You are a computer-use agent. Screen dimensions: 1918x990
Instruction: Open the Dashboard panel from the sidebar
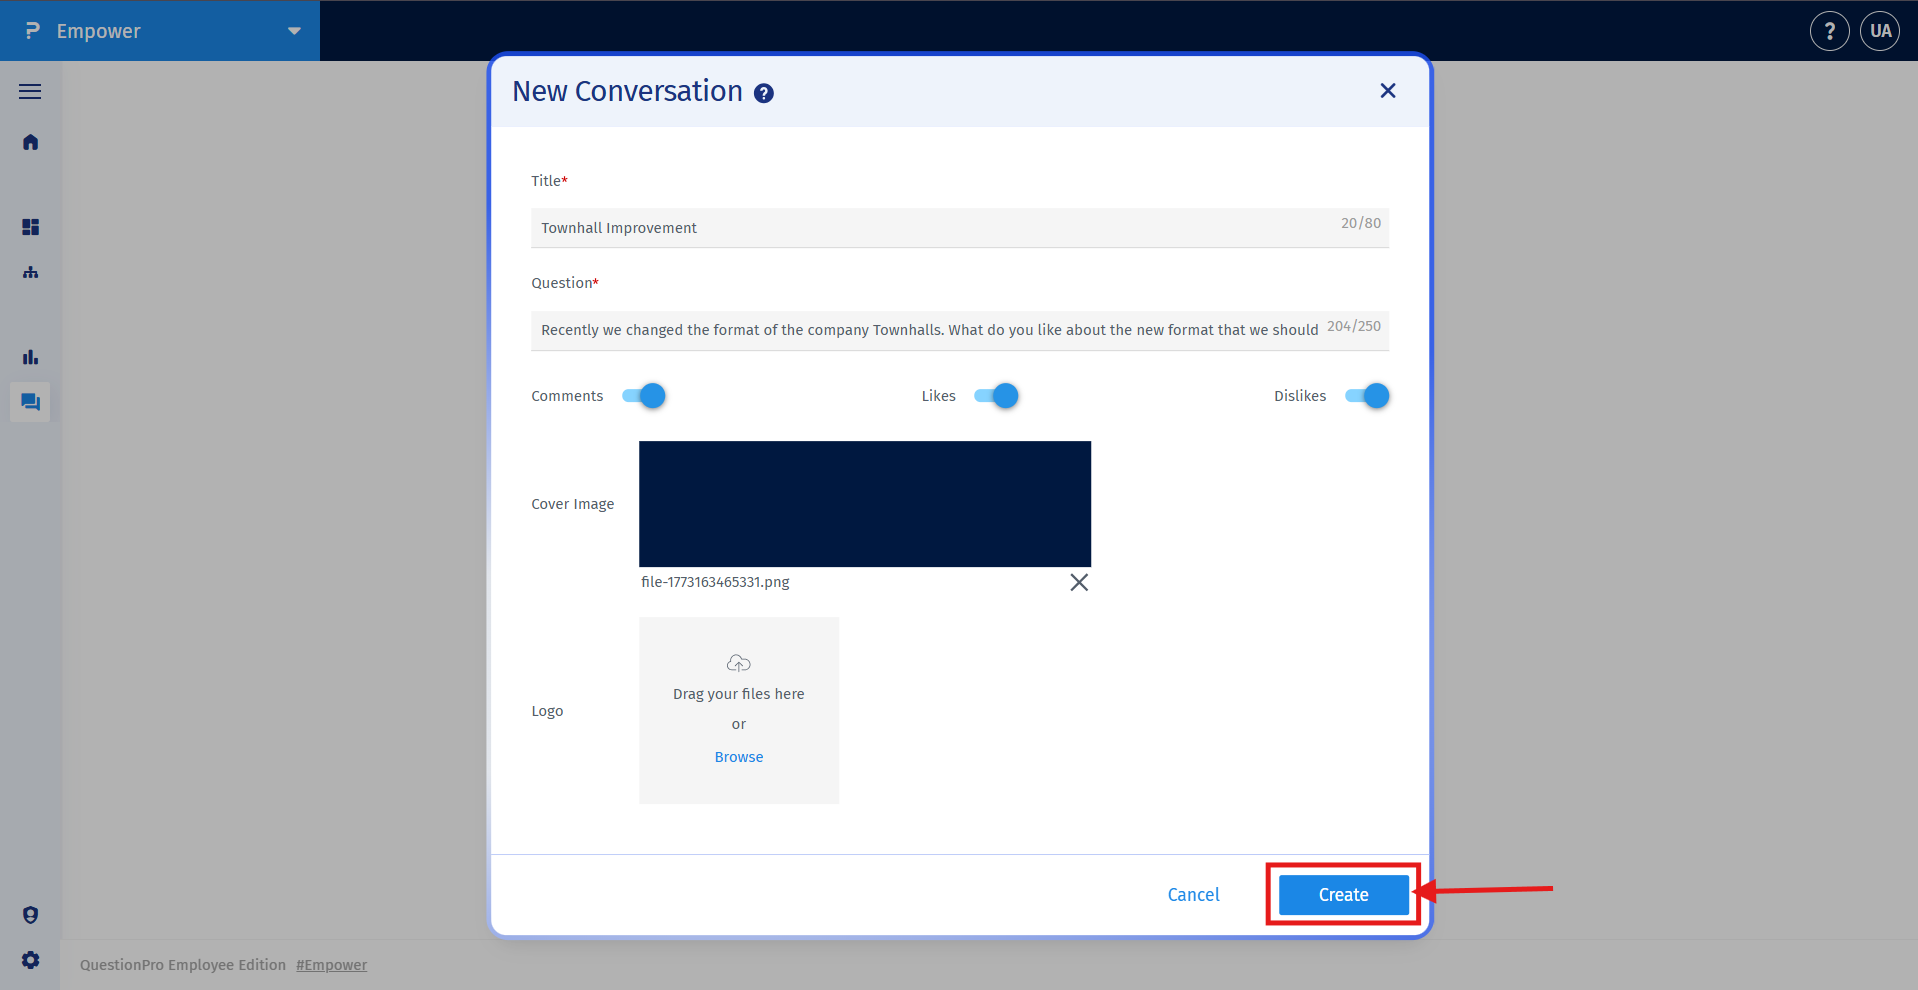click(30, 227)
